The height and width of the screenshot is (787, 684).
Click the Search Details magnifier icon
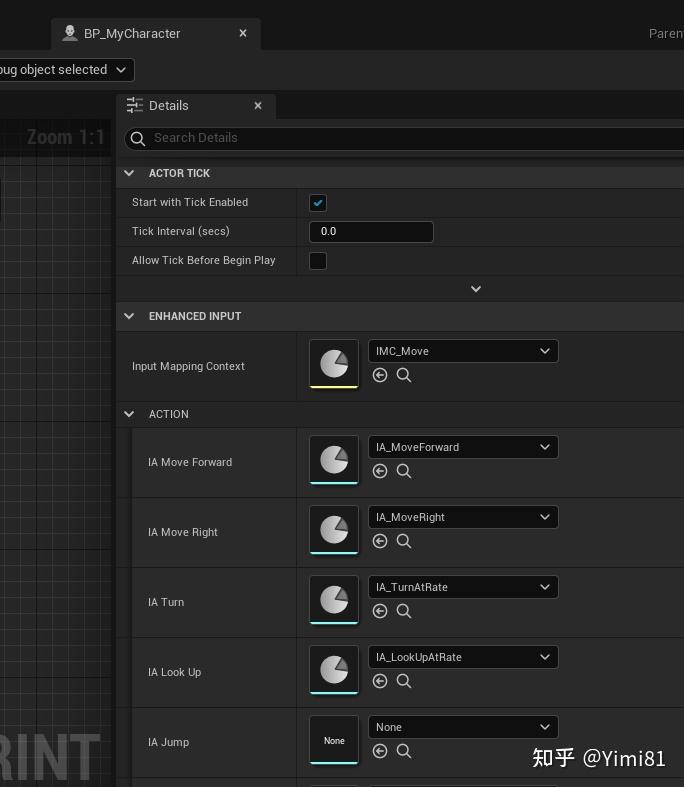138,138
